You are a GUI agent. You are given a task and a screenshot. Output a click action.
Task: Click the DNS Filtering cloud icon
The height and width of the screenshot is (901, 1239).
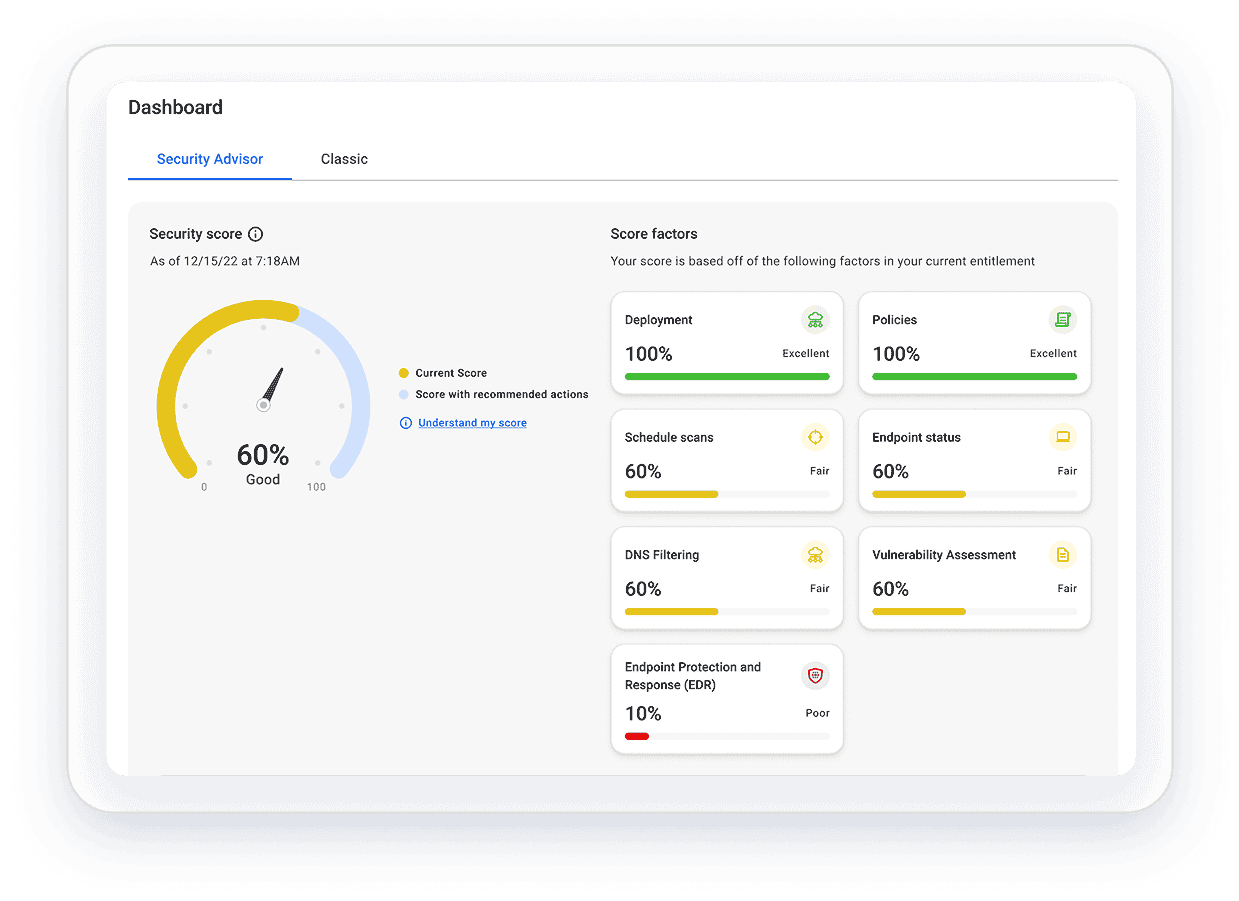point(815,555)
